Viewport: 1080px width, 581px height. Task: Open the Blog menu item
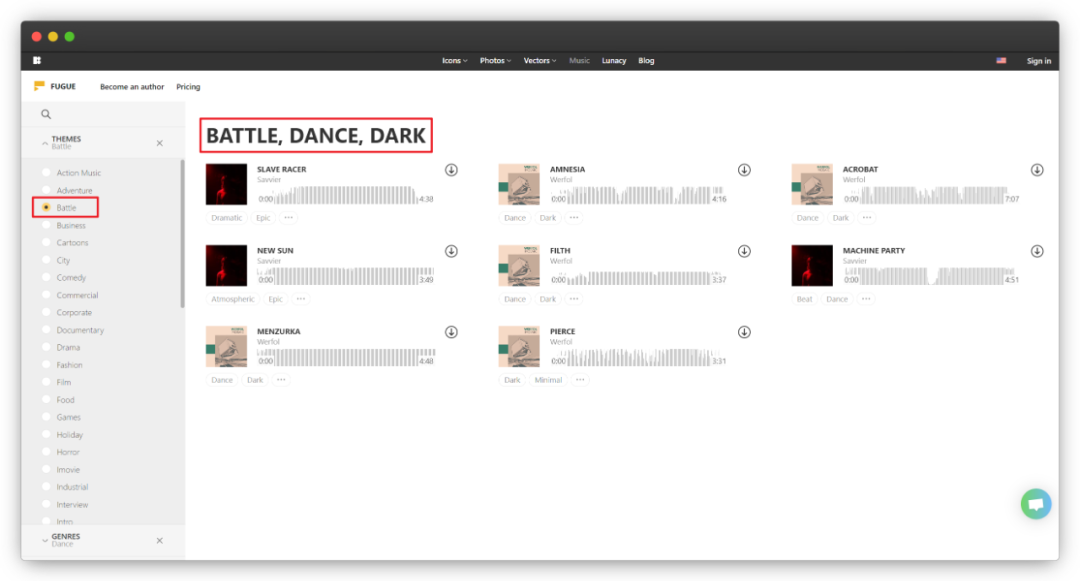646,61
